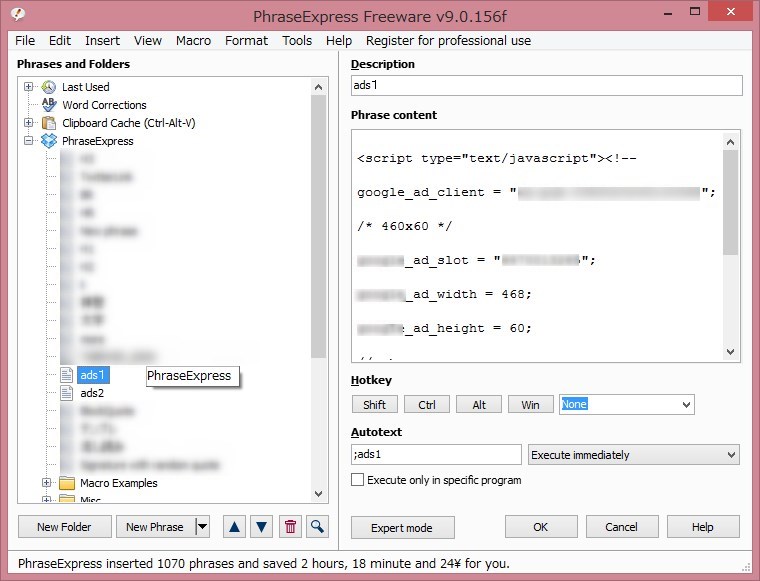Click the Cancel button
760x581 pixels.
[x=622, y=527]
